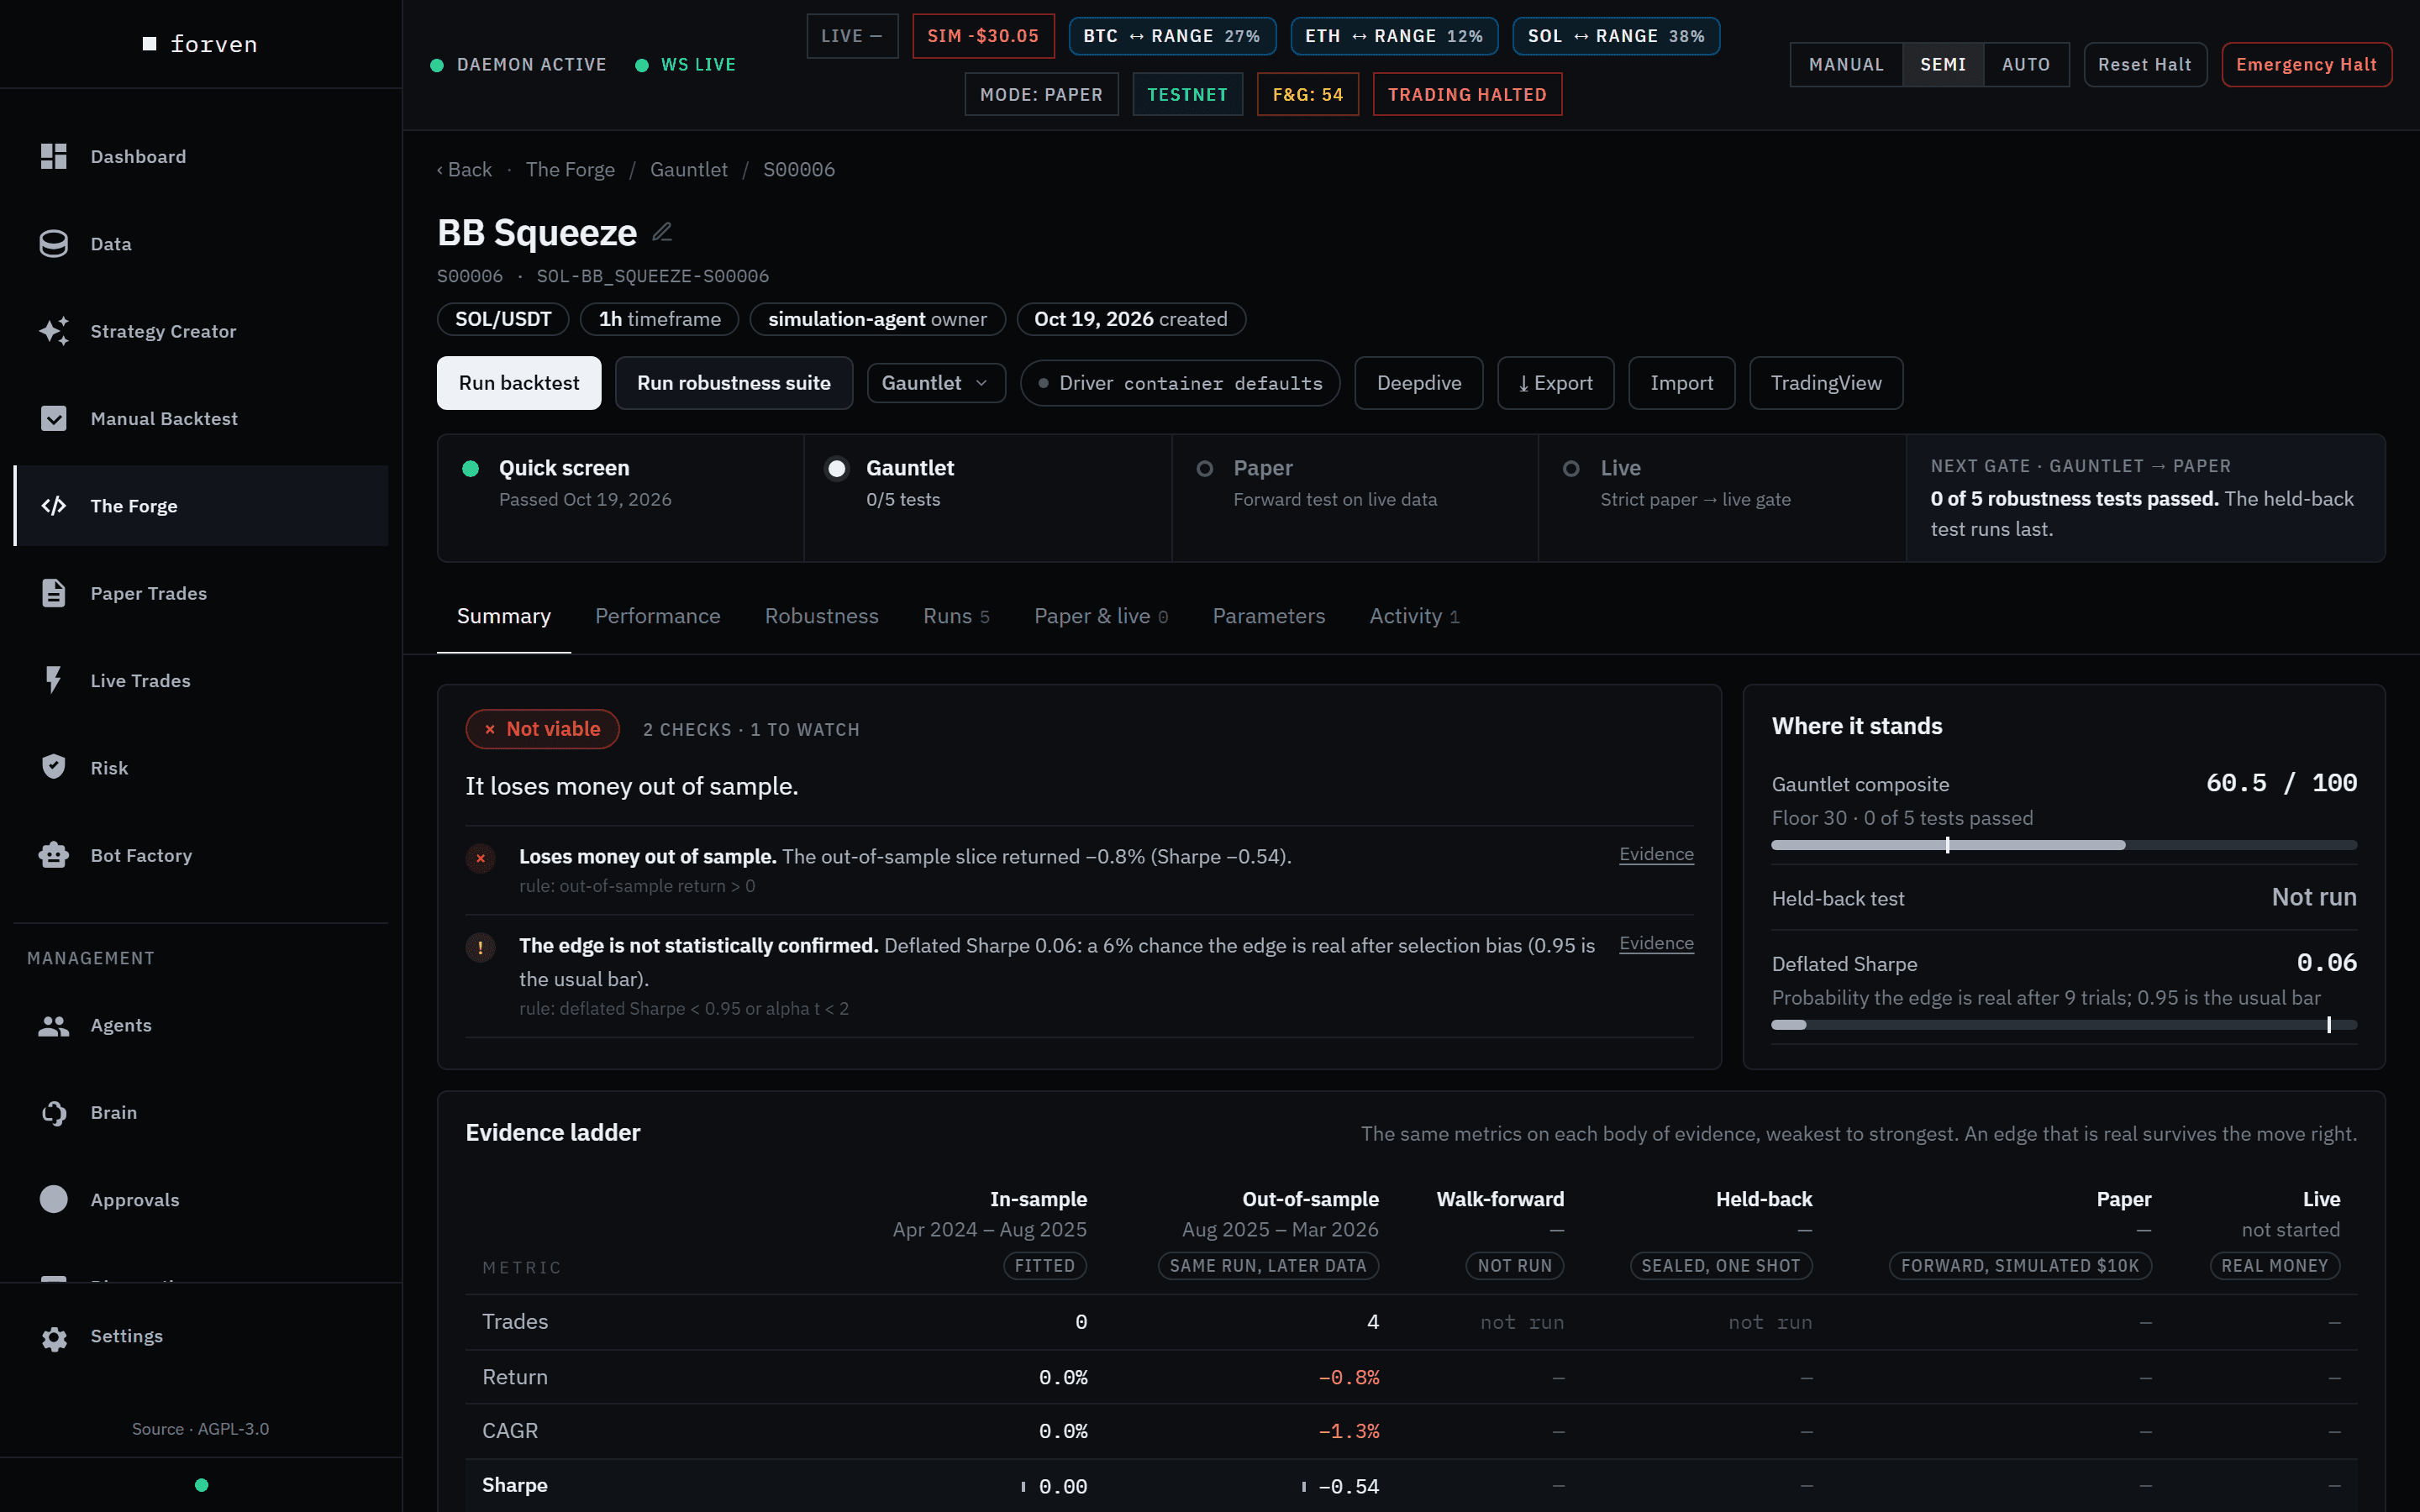This screenshot has height=1512, width=2420.
Task: Select the Gauntlet stage step
Action: [988, 498]
